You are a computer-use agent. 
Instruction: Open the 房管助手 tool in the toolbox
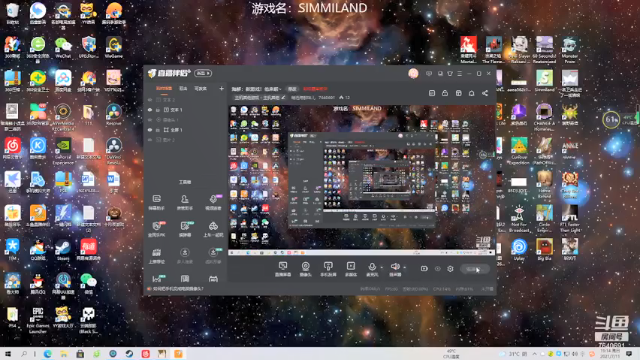(x=184, y=202)
